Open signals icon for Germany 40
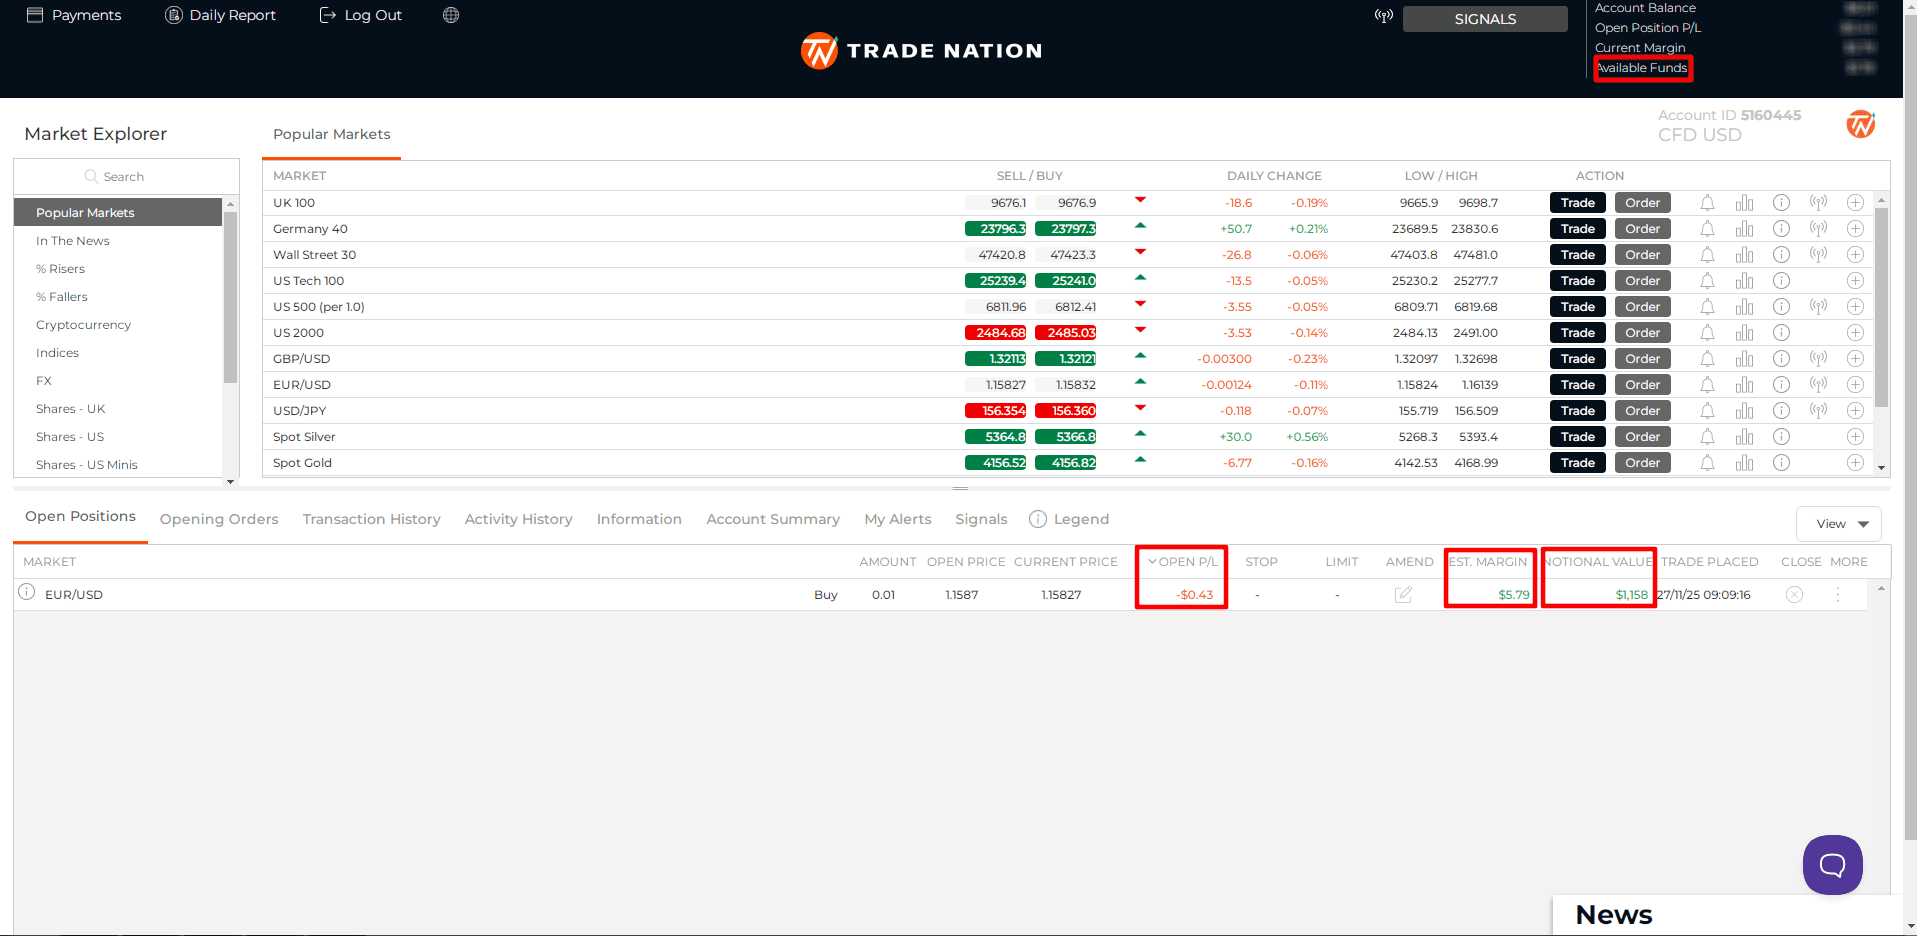Screen dimensions: 1917x936 pyautogui.click(x=1819, y=228)
